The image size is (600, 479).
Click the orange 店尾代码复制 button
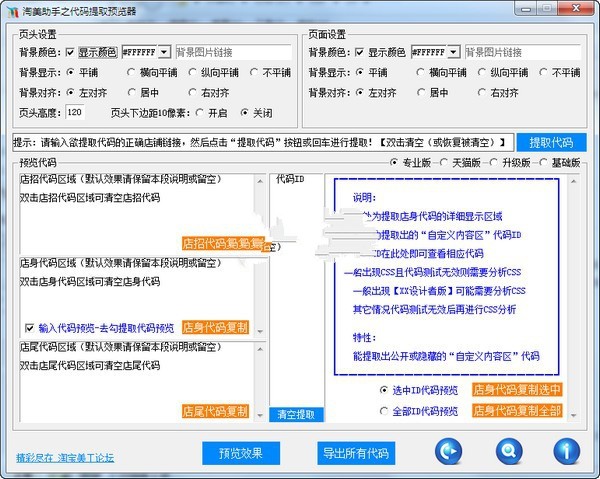[215, 411]
